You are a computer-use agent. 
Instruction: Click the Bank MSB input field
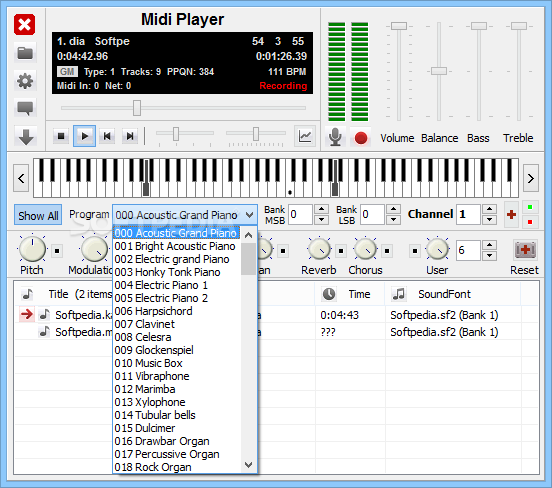point(301,214)
